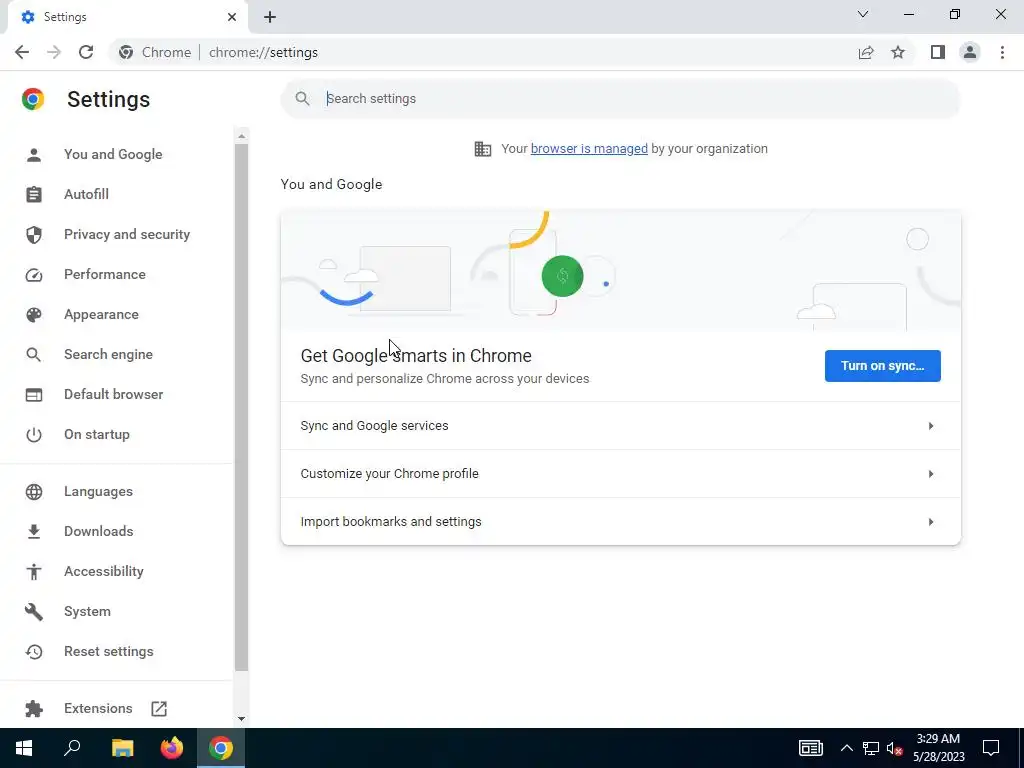Click the address bar URL

pyautogui.click(x=263, y=52)
